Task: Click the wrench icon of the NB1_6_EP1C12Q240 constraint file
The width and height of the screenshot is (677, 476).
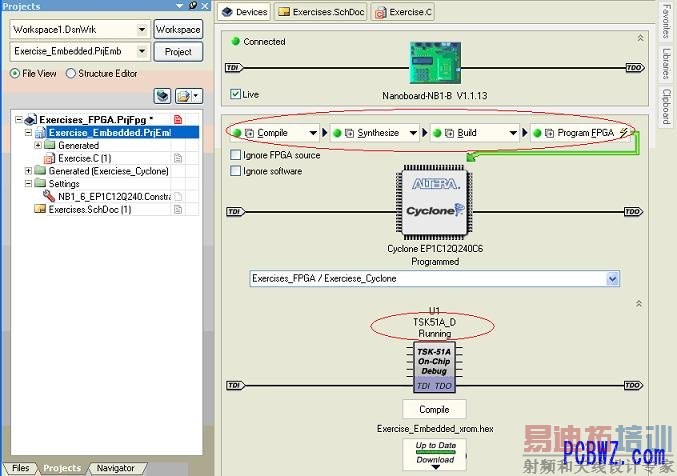Action: pos(49,196)
